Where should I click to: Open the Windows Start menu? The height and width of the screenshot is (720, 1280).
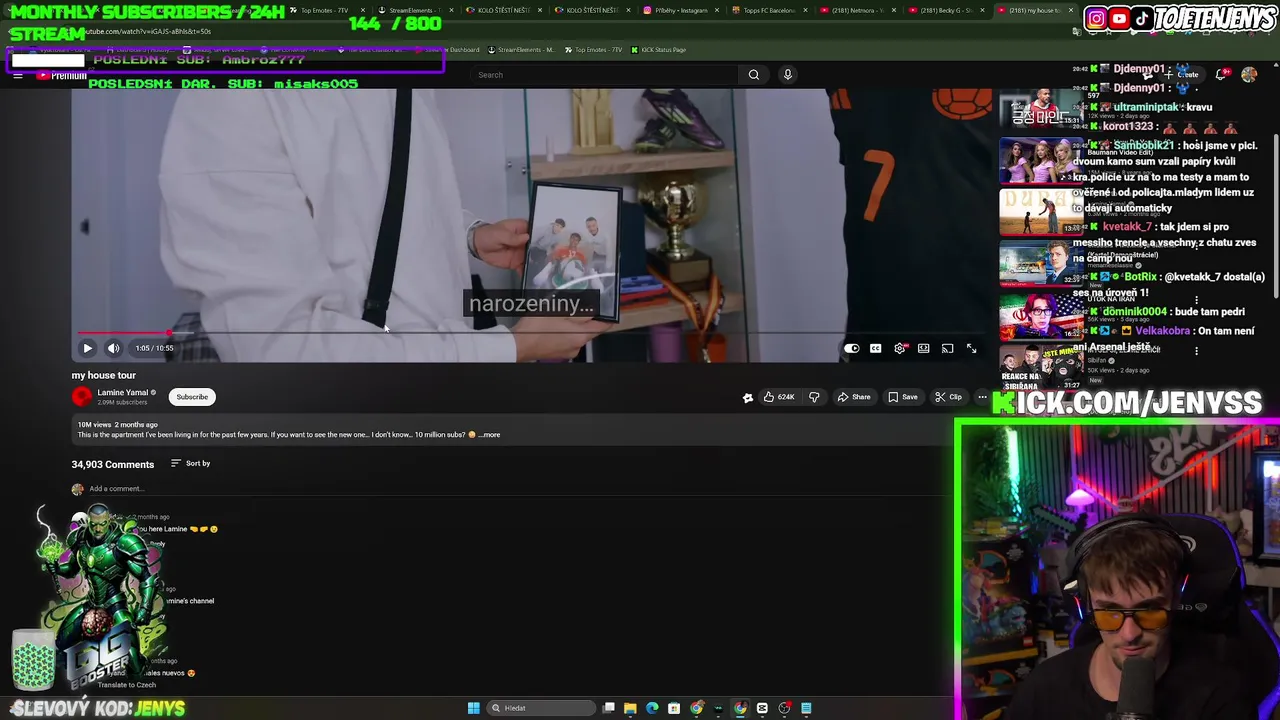tap(473, 708)
